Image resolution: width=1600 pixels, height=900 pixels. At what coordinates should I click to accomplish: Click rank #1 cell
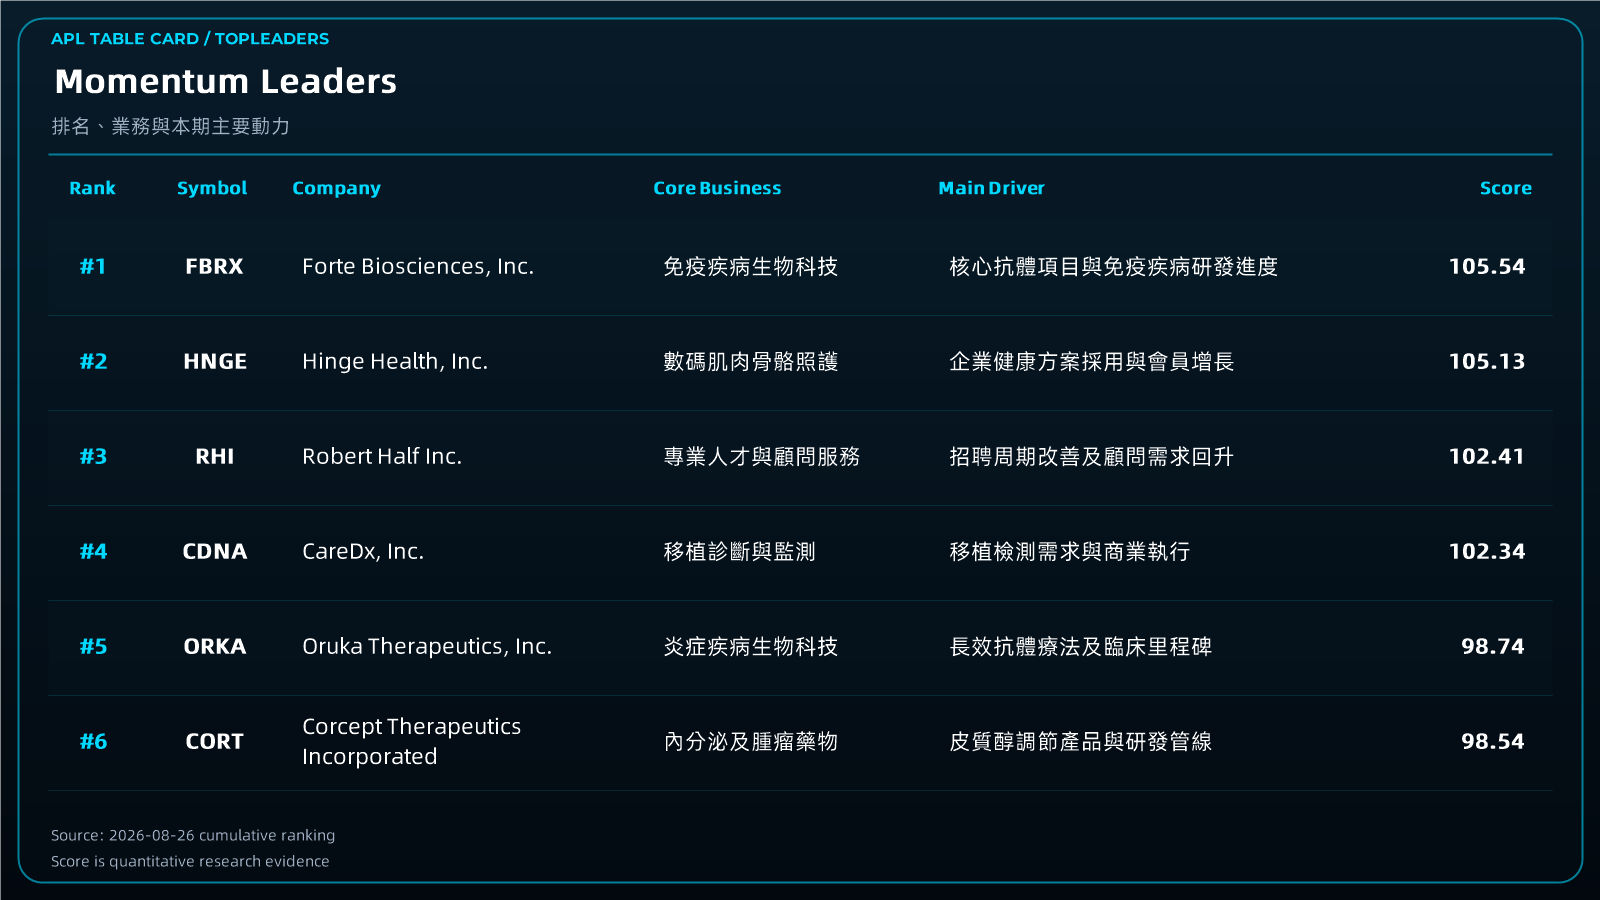pyautogui.click(x=93, y=267)
